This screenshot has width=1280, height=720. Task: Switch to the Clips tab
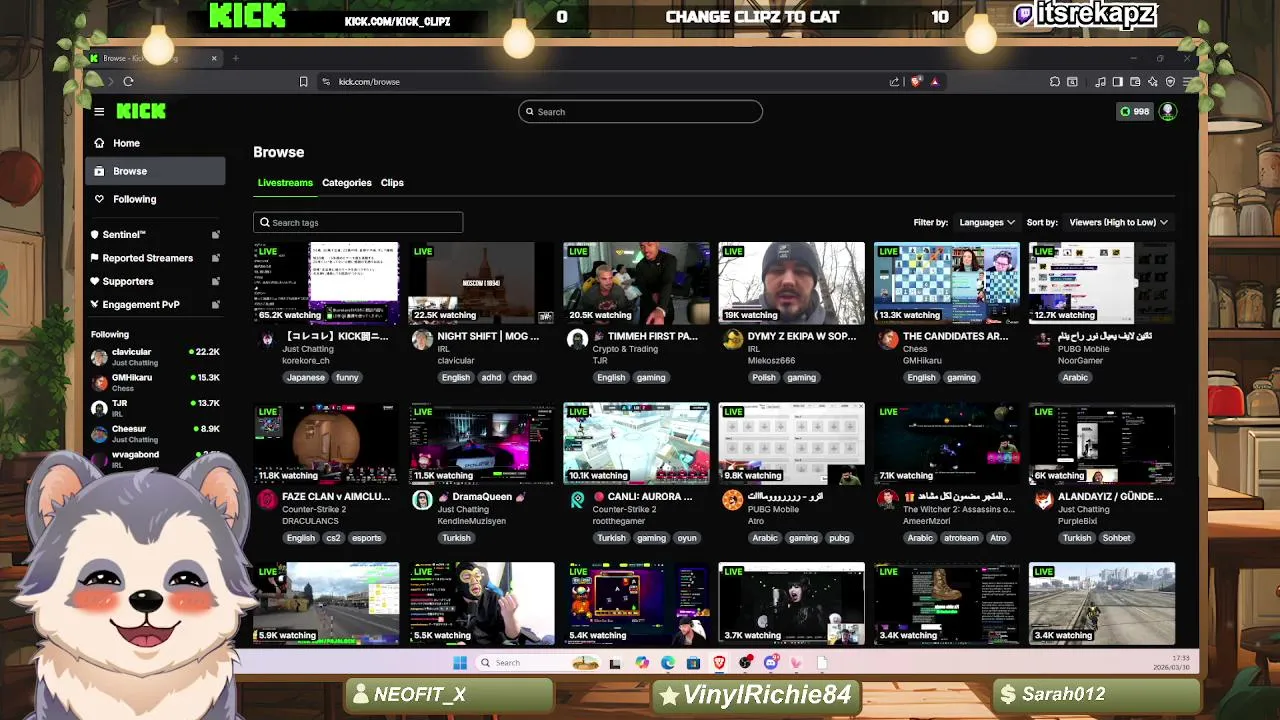click(392, 183)
